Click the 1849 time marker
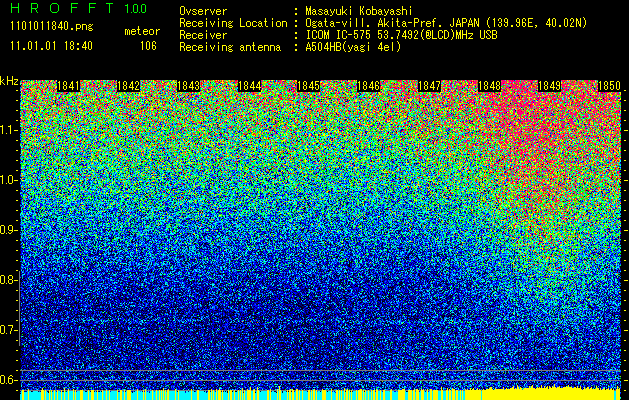This screenshot has height=400, width=629. coord(549,86)
